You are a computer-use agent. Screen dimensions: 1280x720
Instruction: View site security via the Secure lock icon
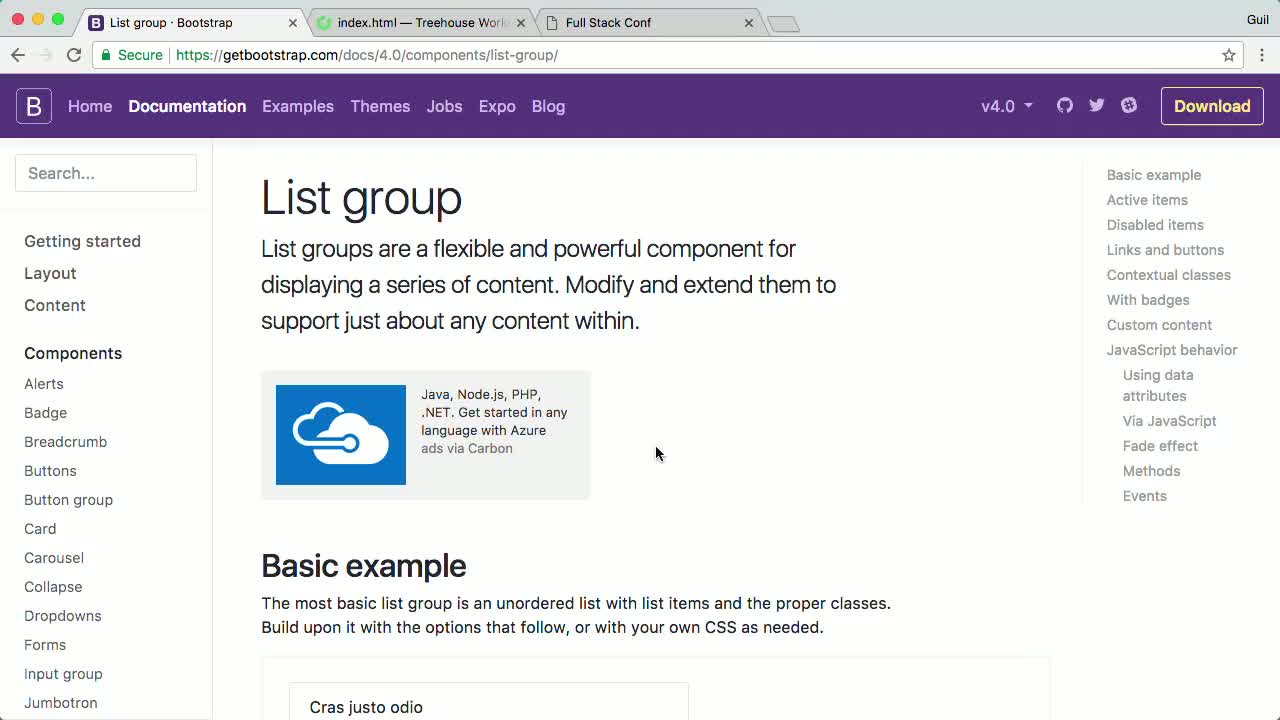pyautogui.click(x=106, y=55)
